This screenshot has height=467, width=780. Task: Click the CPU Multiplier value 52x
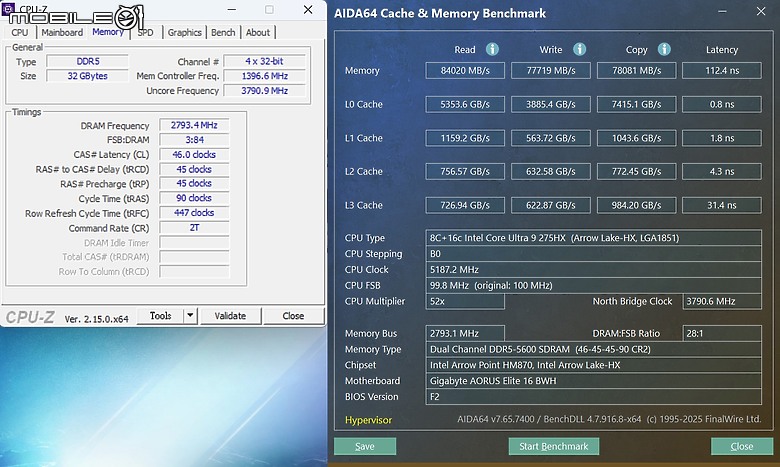(x=465, y=301)
